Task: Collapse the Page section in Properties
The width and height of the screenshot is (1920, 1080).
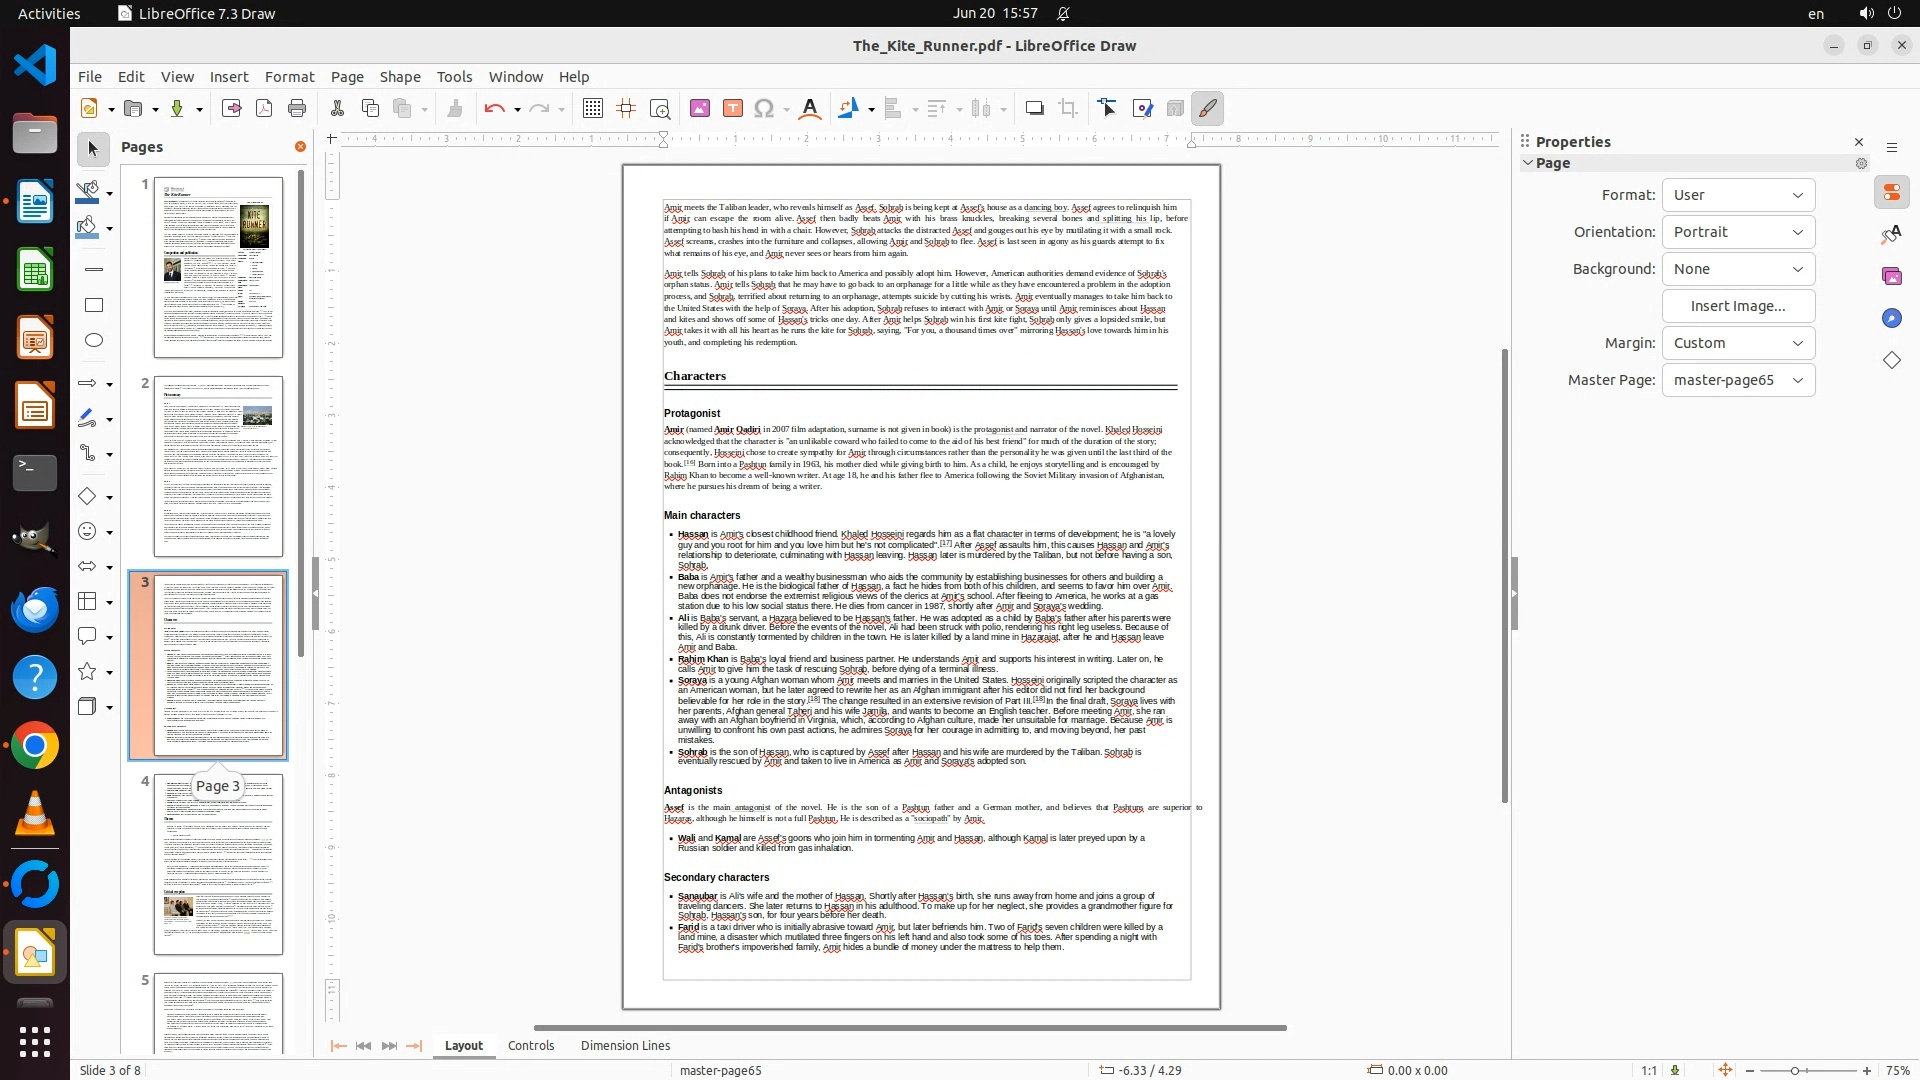Action: click(x=1528, y=163)
